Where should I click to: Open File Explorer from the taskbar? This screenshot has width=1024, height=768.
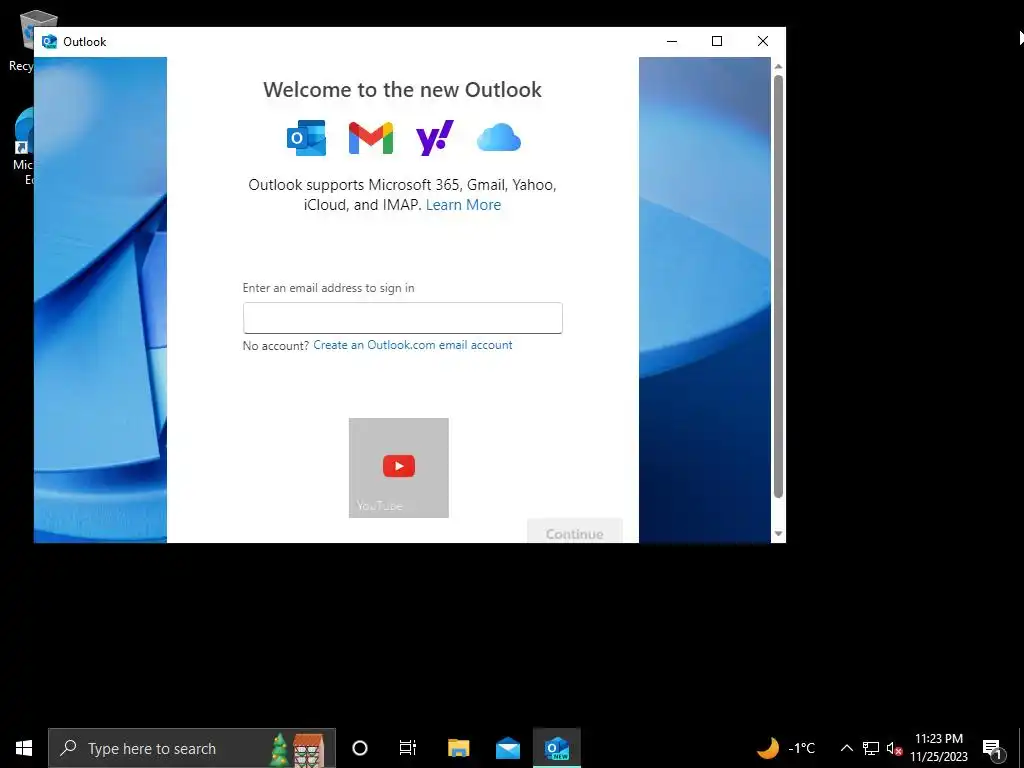[x=458, y=748]
